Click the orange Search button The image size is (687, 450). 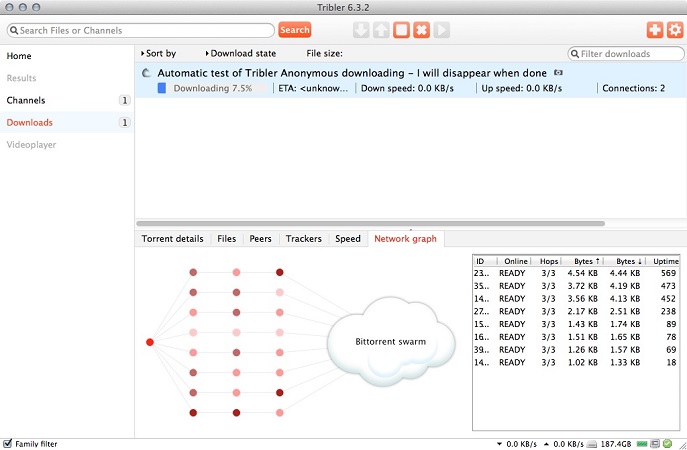(294, 30)
